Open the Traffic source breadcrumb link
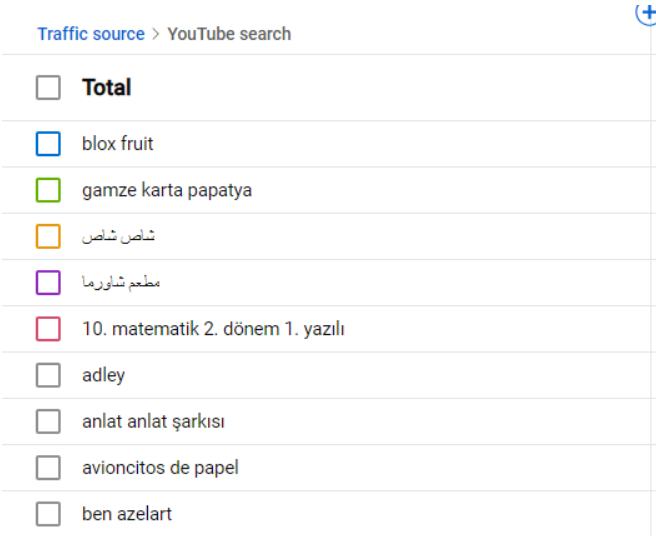 point(91,34)
